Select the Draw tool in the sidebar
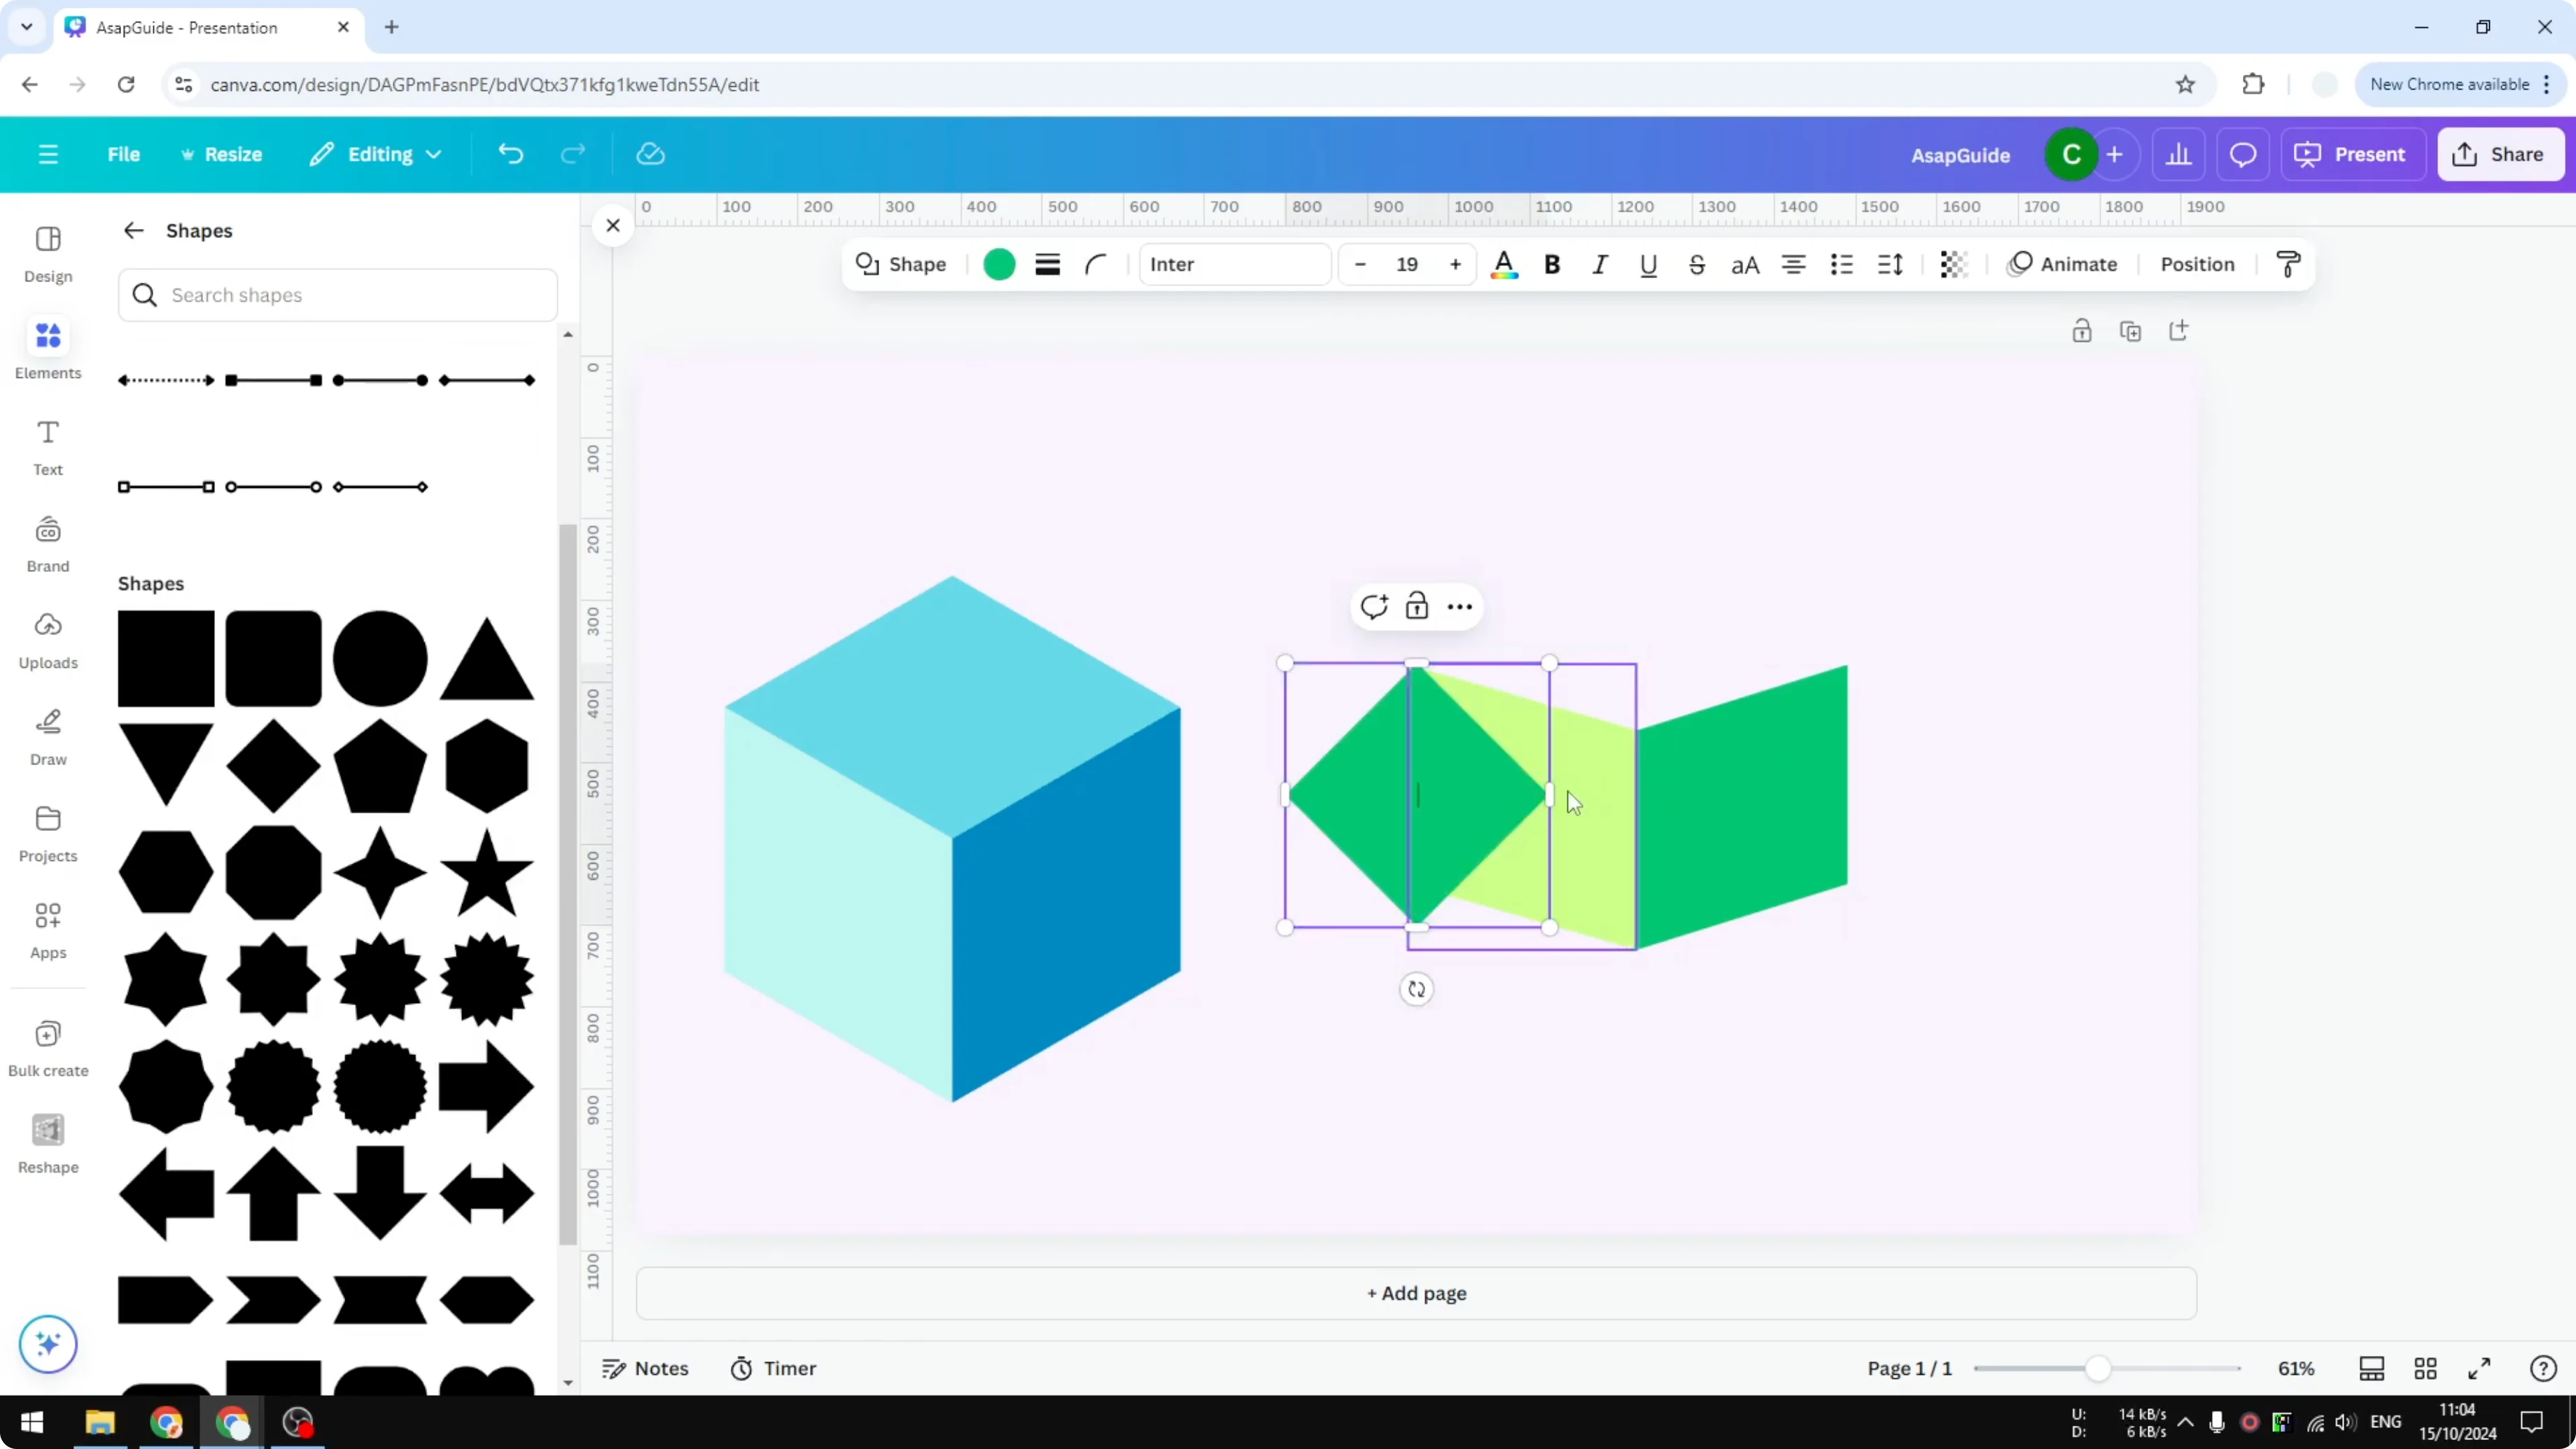This screenshot has height=1449, width=2576. (x=47, y=737)
